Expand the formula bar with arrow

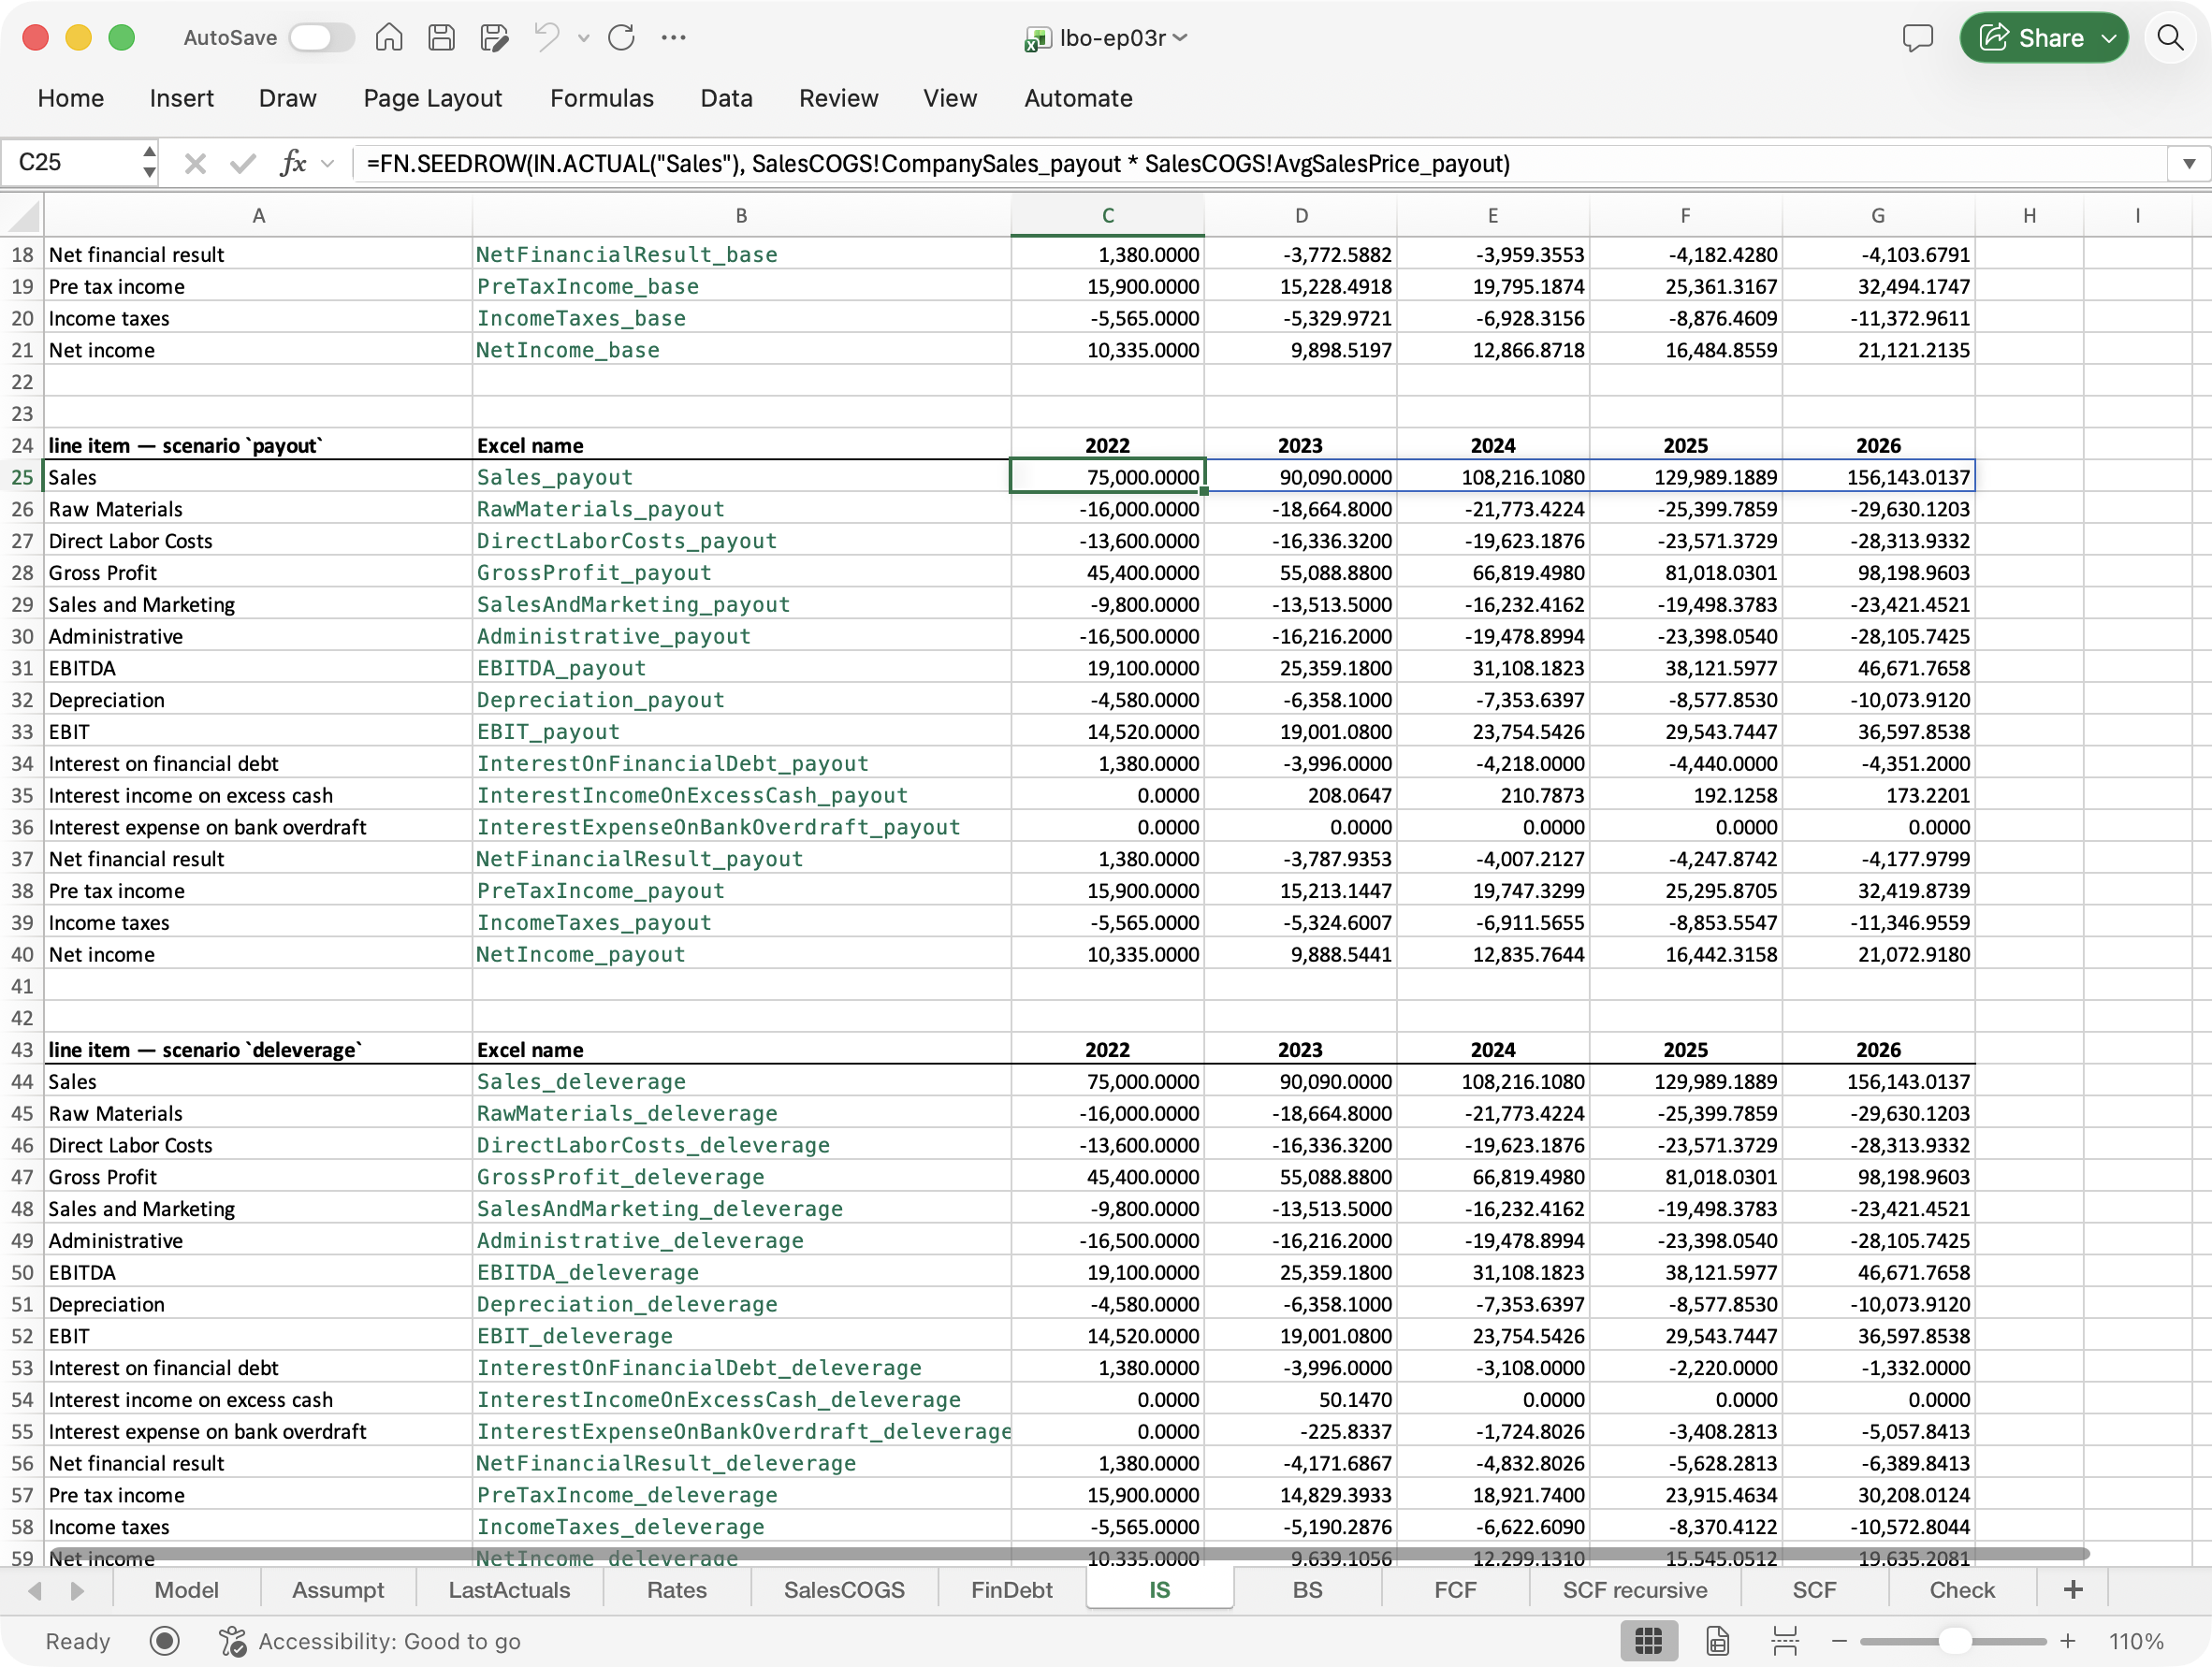2189,163
